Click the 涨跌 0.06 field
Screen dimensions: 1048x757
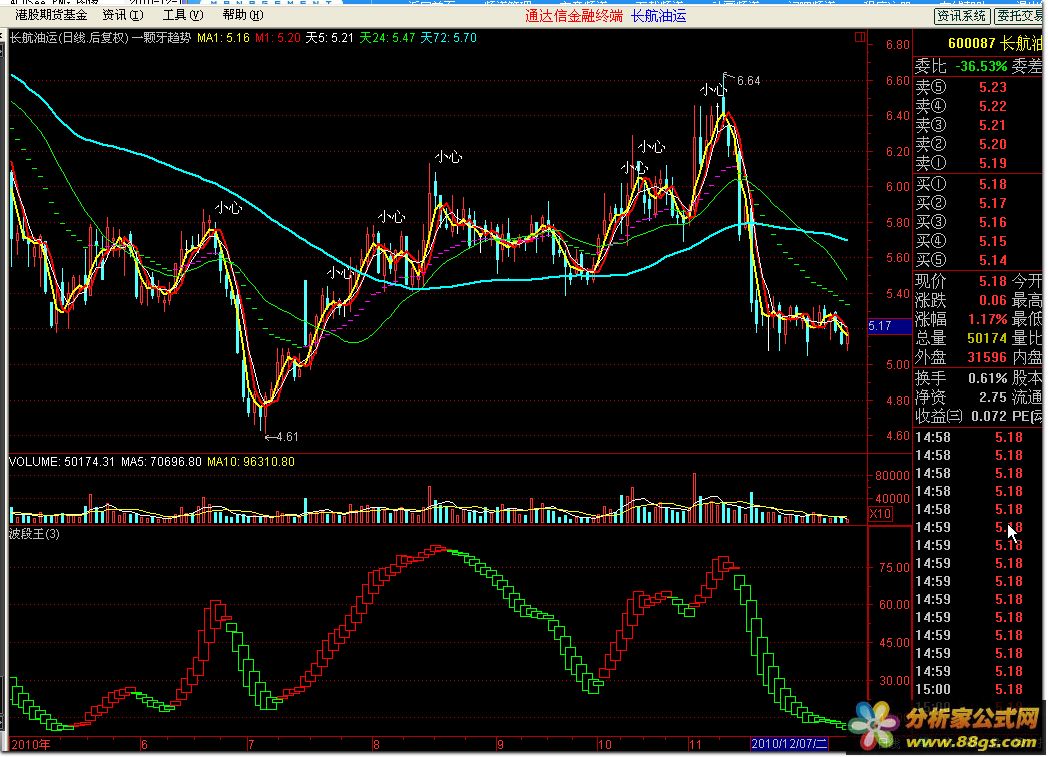[961, 301]
